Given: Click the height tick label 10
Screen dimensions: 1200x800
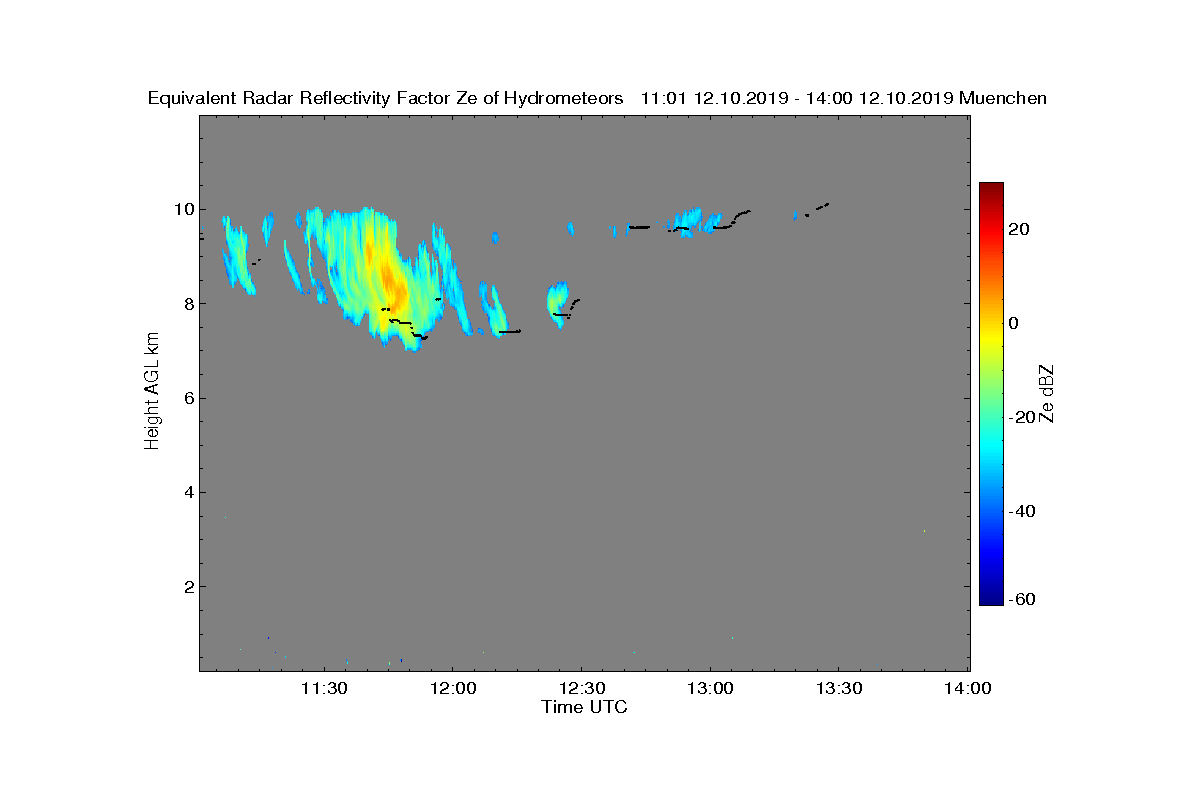Looking at the screenshot, I should click(182, 210).
